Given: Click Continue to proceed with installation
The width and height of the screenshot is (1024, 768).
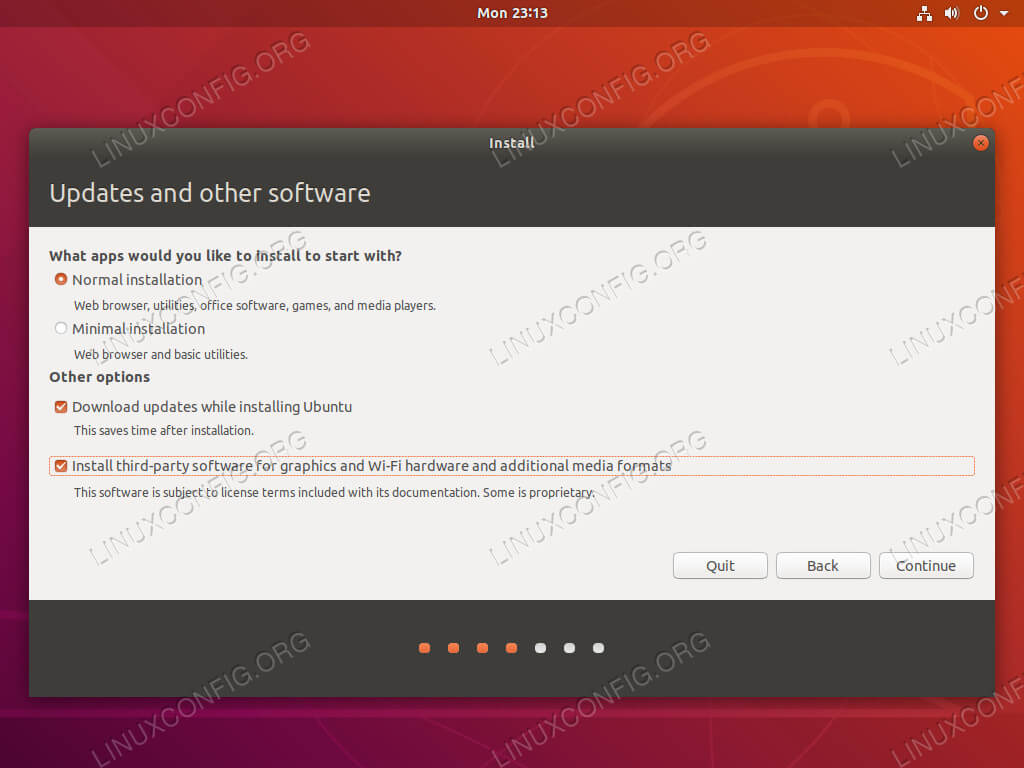Looking at the screenshot, I should 926,566.
